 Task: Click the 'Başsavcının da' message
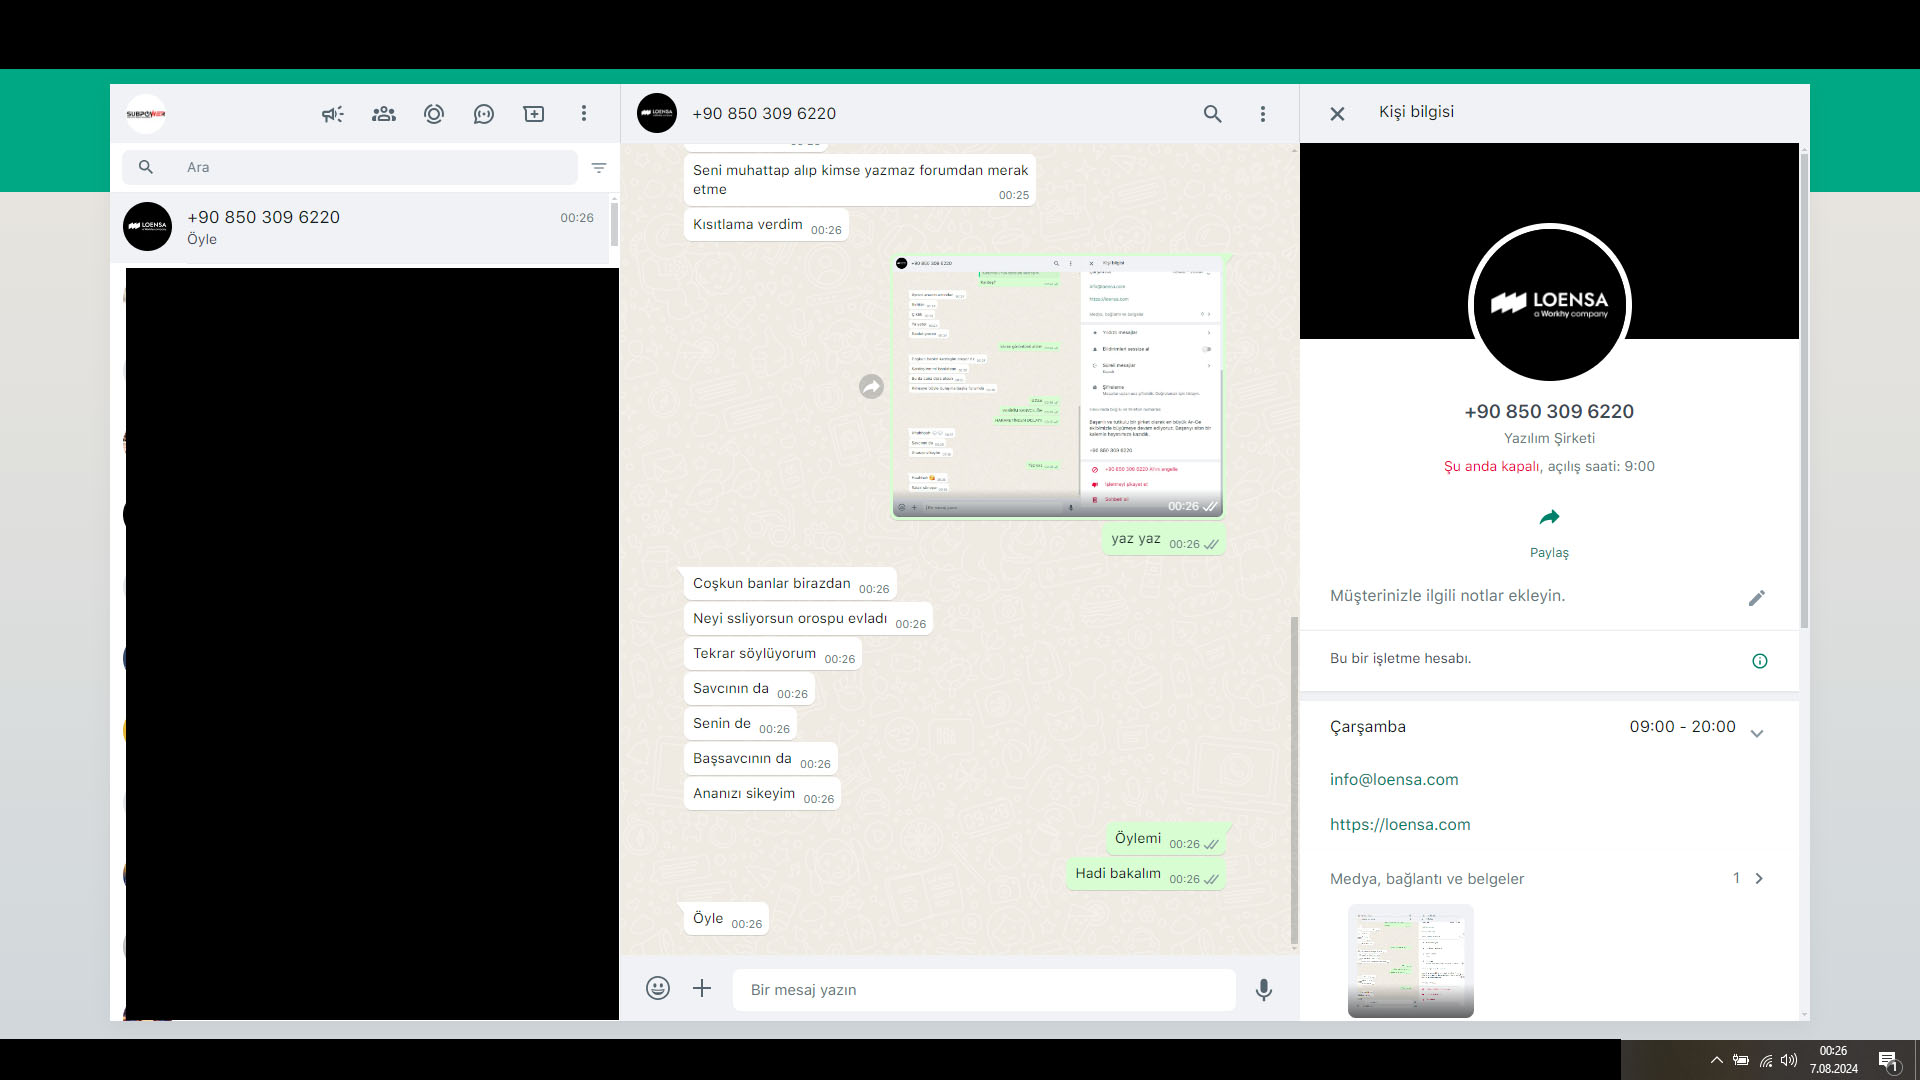tap(761, 759)
